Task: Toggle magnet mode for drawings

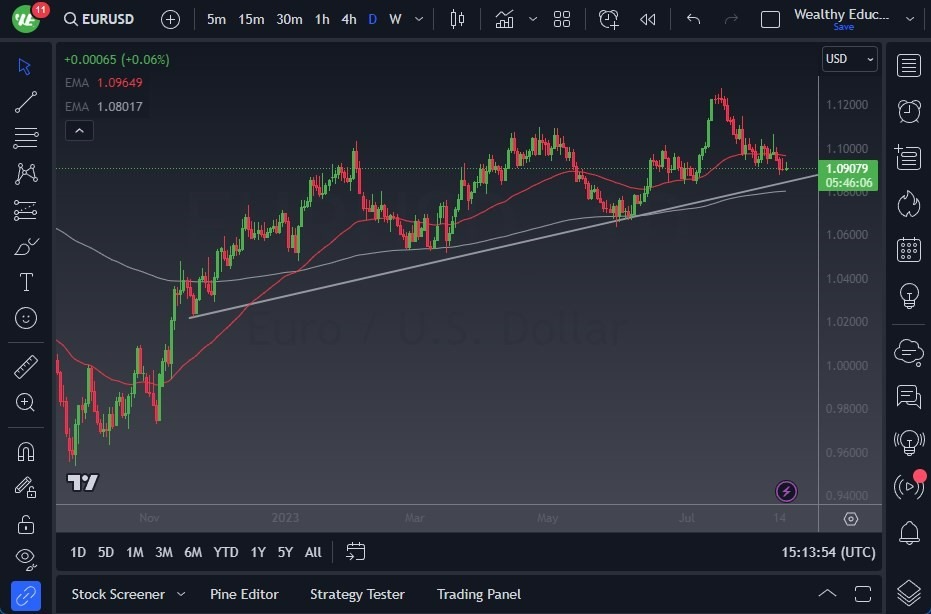Action: [x=26, y=451]
